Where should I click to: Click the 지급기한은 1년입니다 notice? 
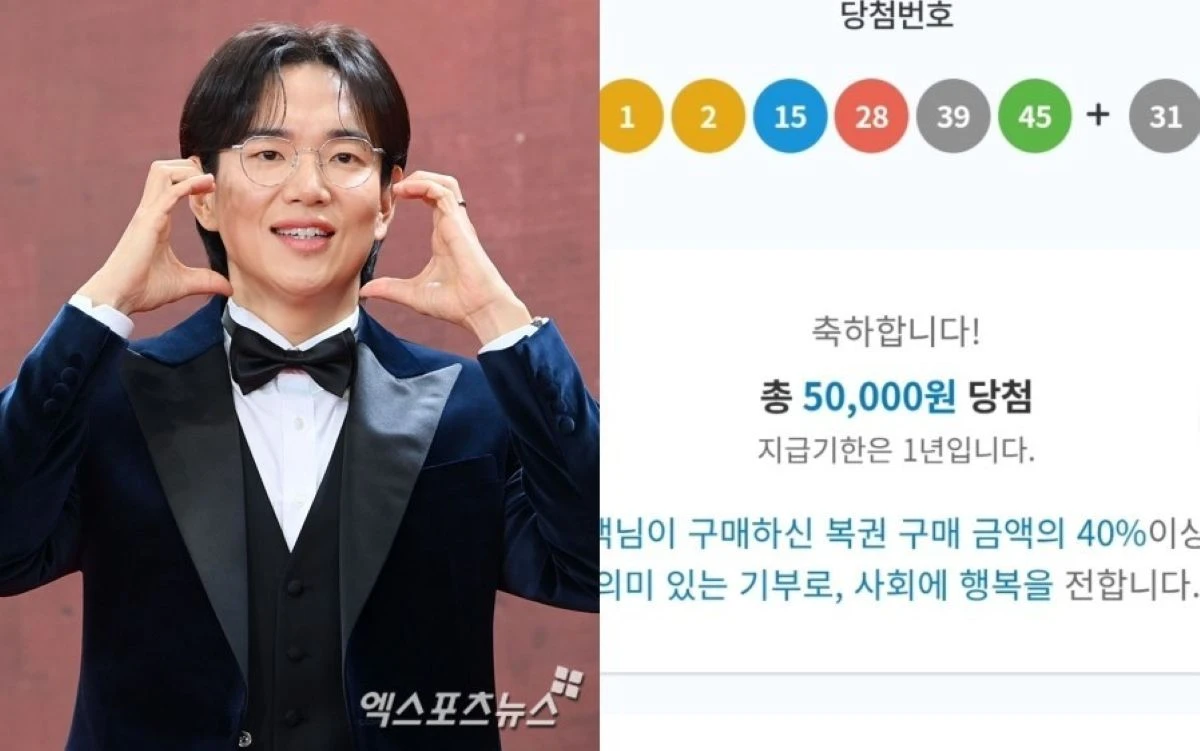pyautogui.click(x=895, y=450)
